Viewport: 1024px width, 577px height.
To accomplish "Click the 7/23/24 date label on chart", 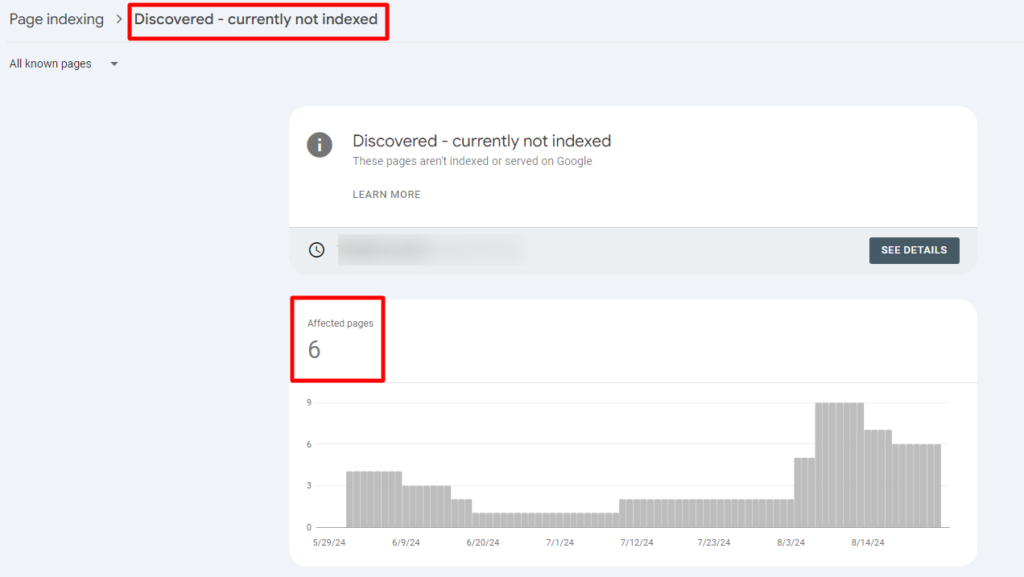I will click(714, 542).
